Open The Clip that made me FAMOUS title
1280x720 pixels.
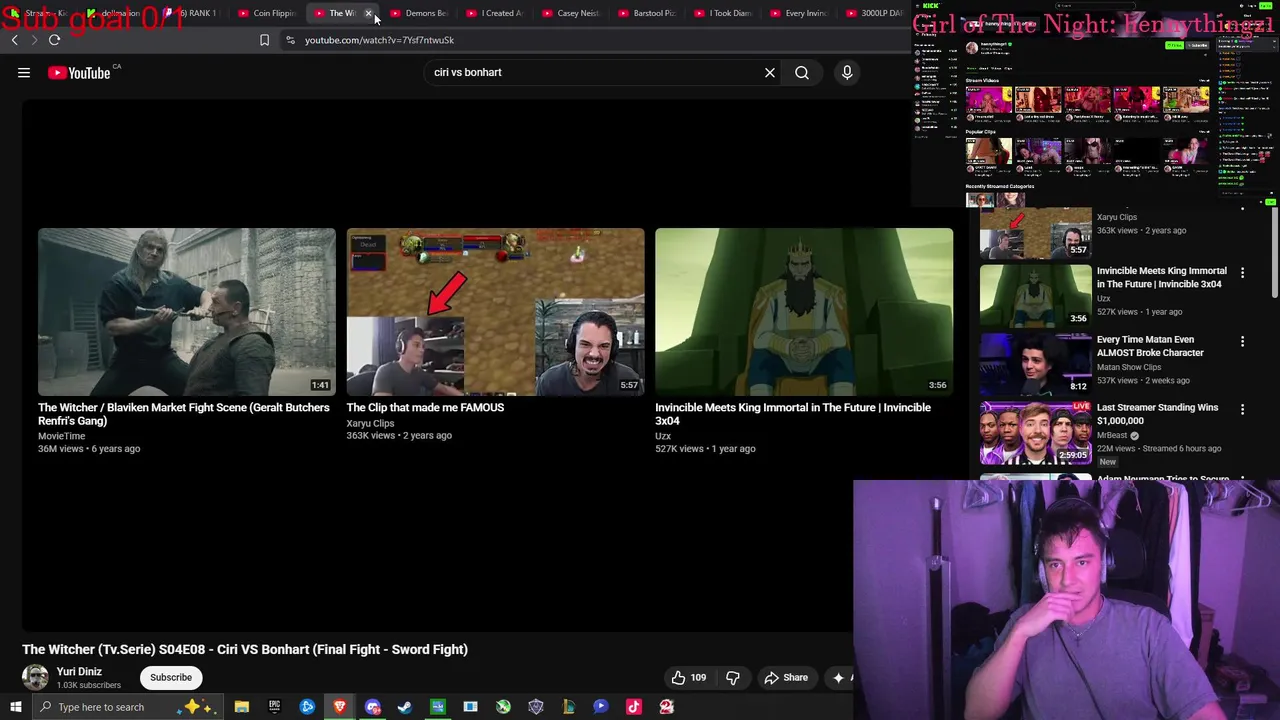coord(425,407)
